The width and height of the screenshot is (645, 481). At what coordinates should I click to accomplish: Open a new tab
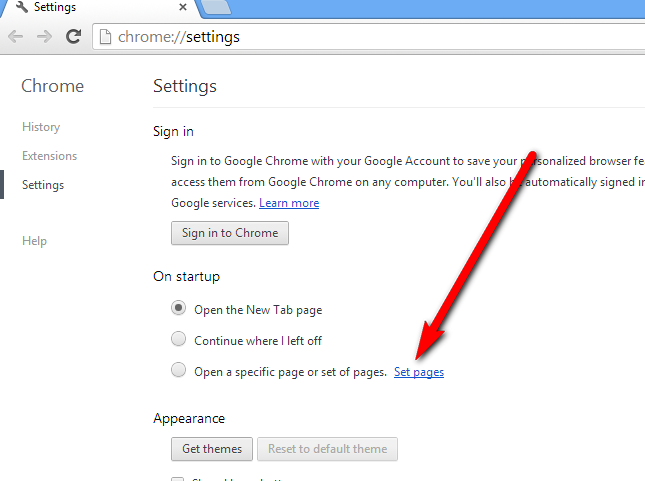[x=217, y=7]
